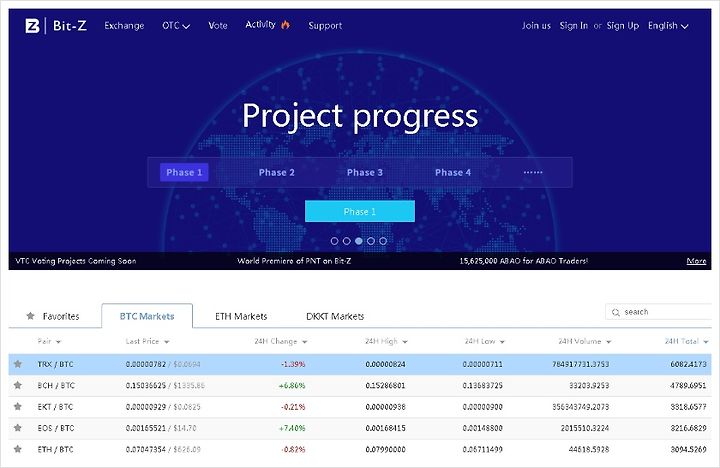Select the fourth carousel dot
720x468 pixels.
click(371, 241)
